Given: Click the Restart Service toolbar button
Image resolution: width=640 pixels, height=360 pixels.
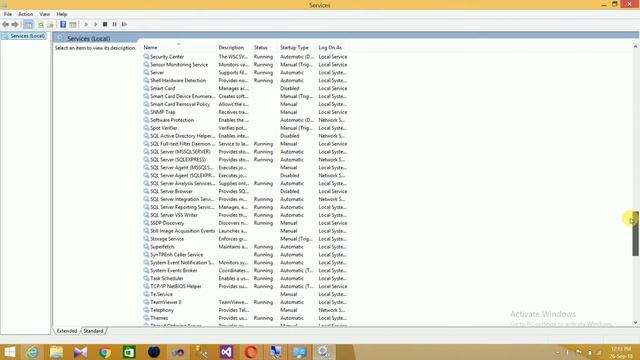Looking at the screenshot, I should (124, 24).
